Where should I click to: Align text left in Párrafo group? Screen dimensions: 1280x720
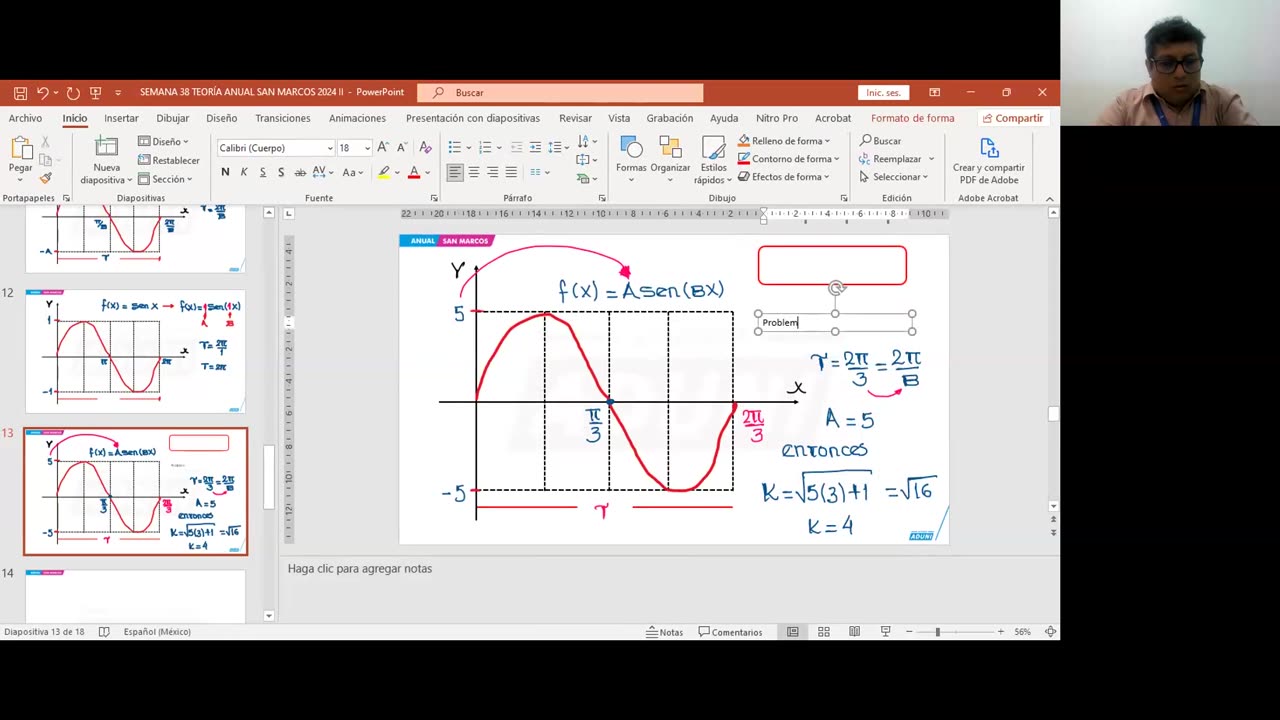(x=455, y=172)
